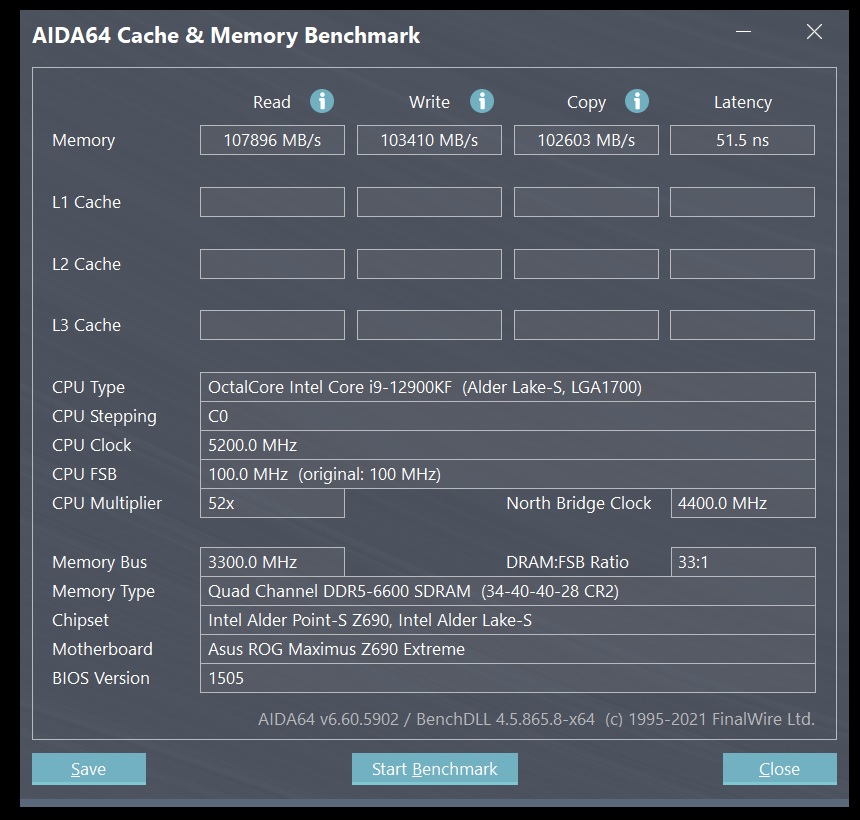Select the Memory Latency 51.5 ns field
This screenshot has height=820, width=860.
[742, 140]
